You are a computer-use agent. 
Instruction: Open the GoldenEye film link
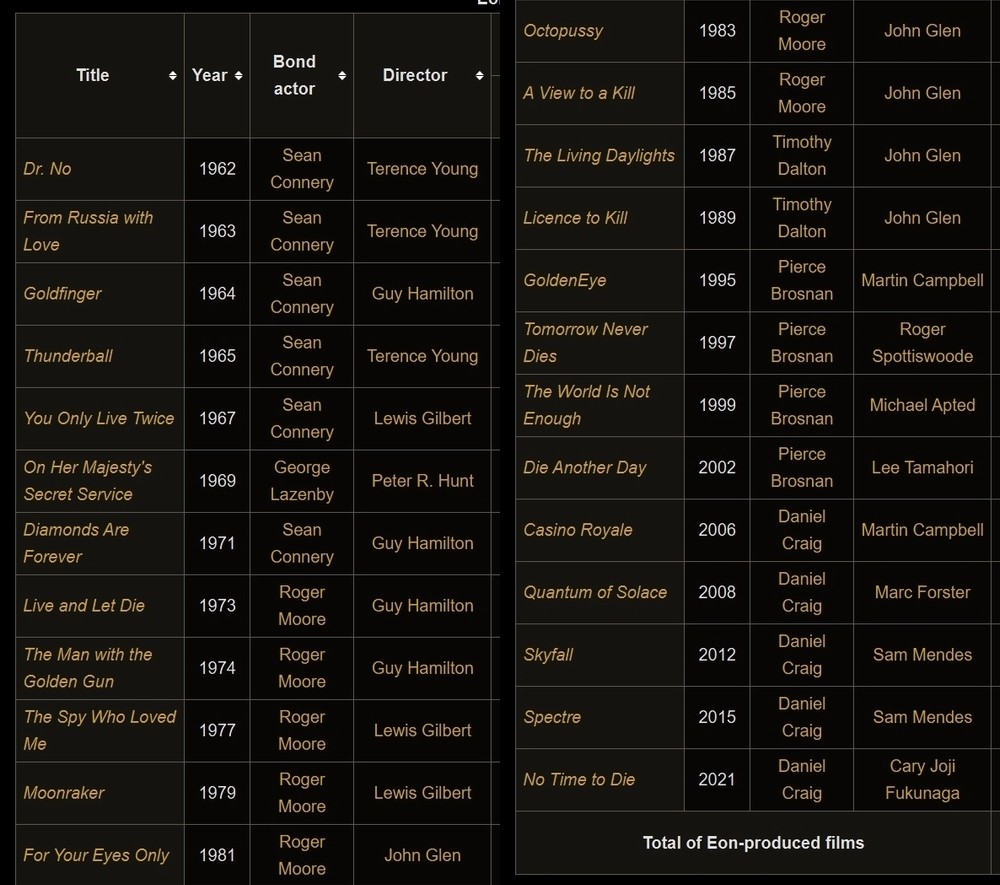coord(565,281)
